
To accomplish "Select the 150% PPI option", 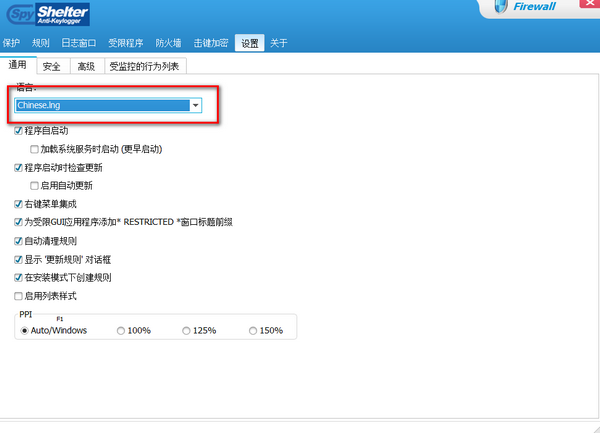I will pyautogui.click(x=252, y=330).
